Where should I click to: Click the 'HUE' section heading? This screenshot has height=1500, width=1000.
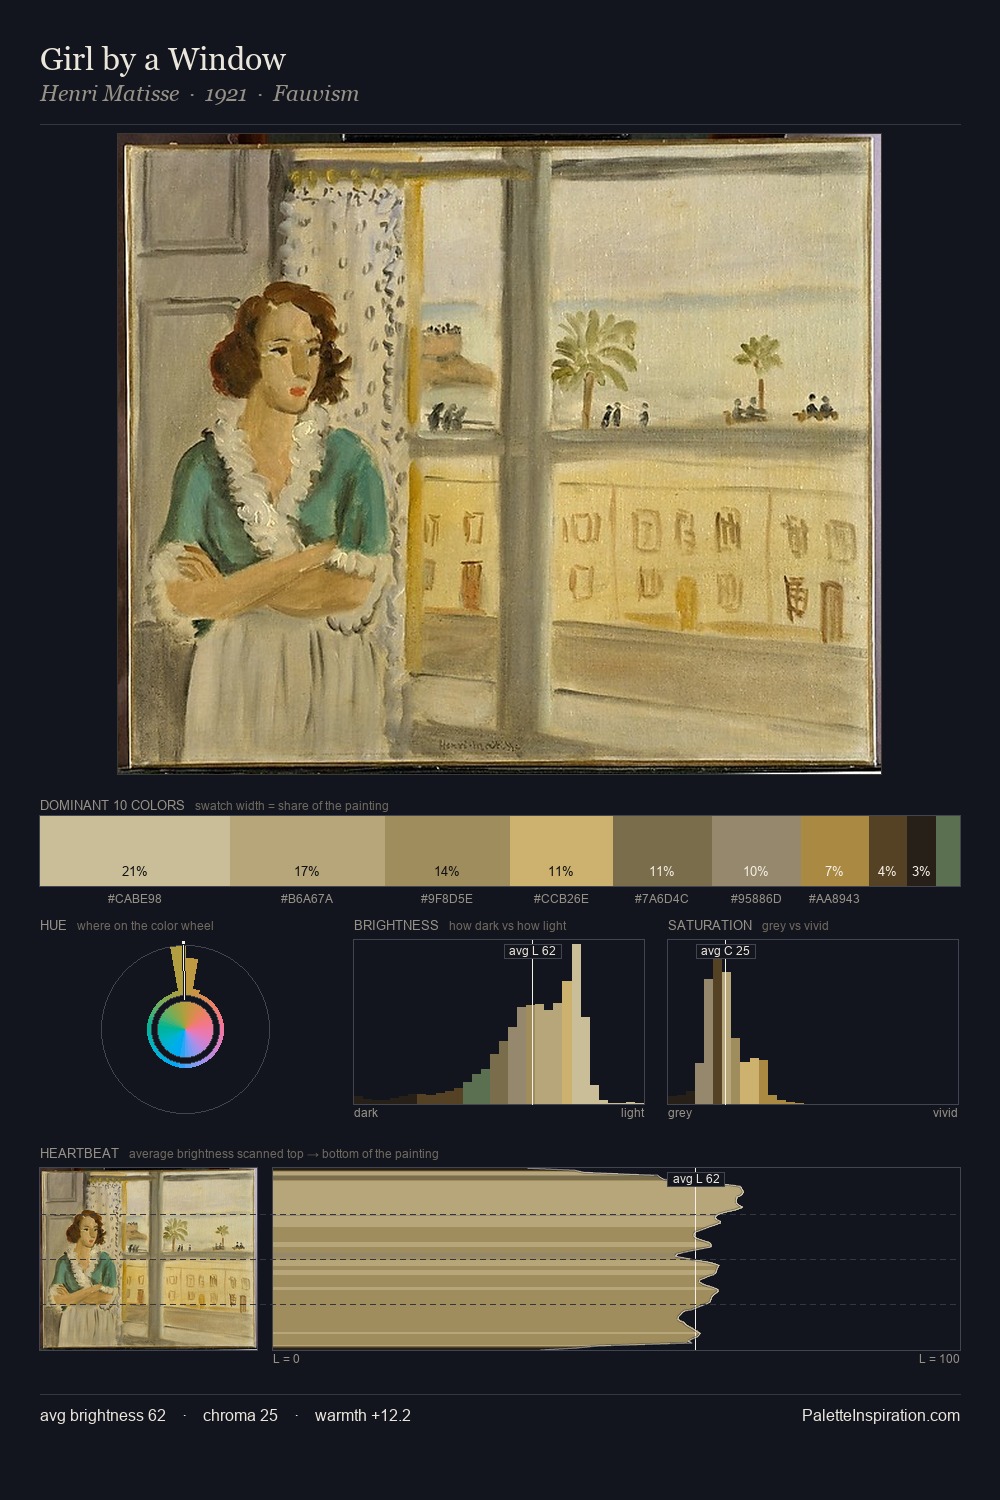coord(53,925)
